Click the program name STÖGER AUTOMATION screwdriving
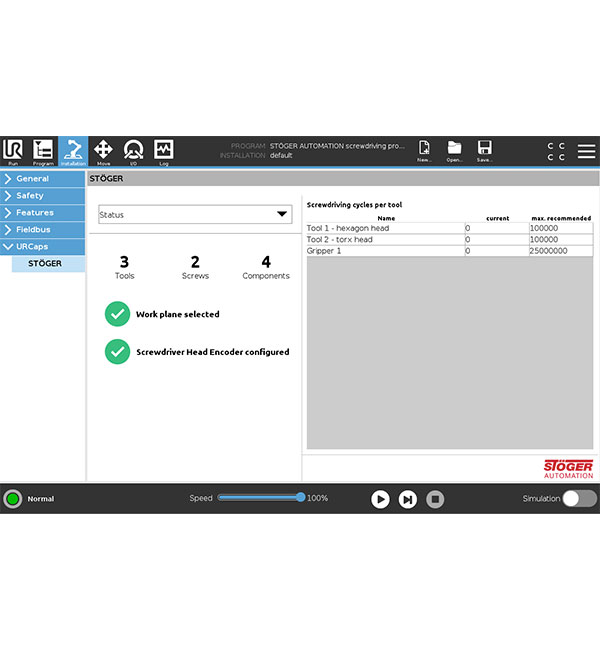Image resolution: width=600 pixels, height=650 pixels. (337, 146)
